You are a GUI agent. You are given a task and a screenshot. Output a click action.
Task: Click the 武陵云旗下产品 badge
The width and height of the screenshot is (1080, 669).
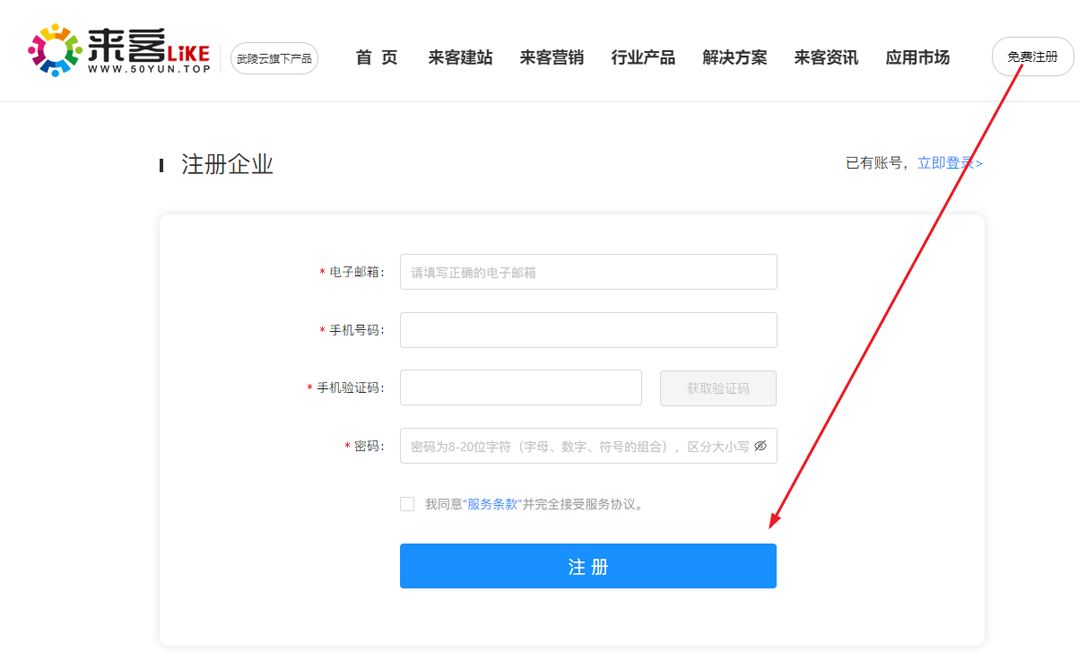[x=274, y=59]
